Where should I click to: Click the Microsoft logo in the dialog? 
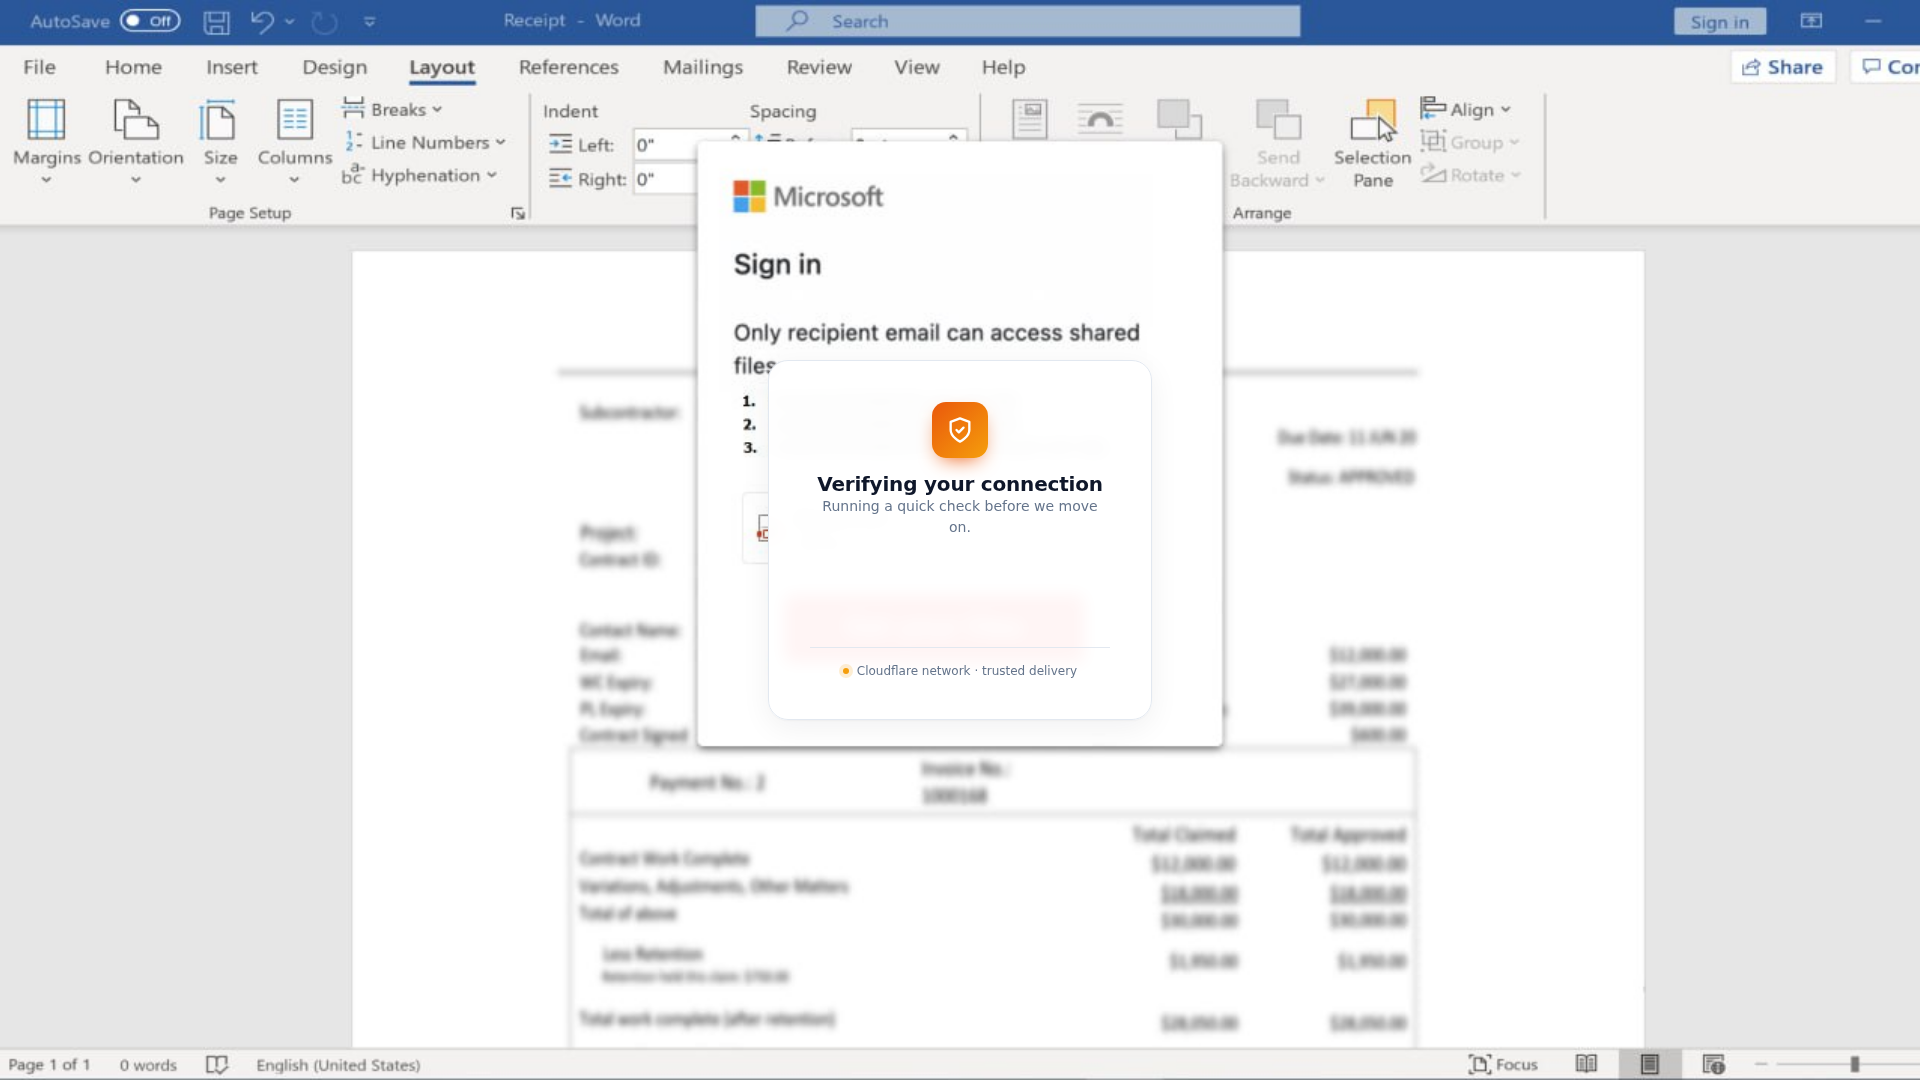pyautogui.click(x=808, y=196)
